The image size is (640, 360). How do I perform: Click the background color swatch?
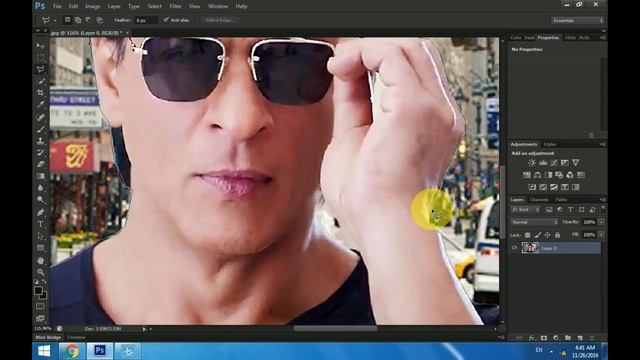coord(43,296)
